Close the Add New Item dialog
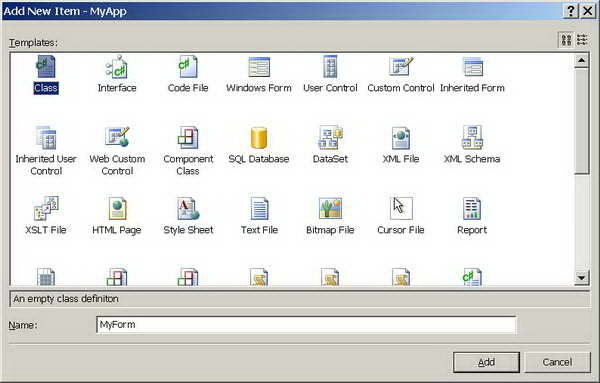 point(587,11)
